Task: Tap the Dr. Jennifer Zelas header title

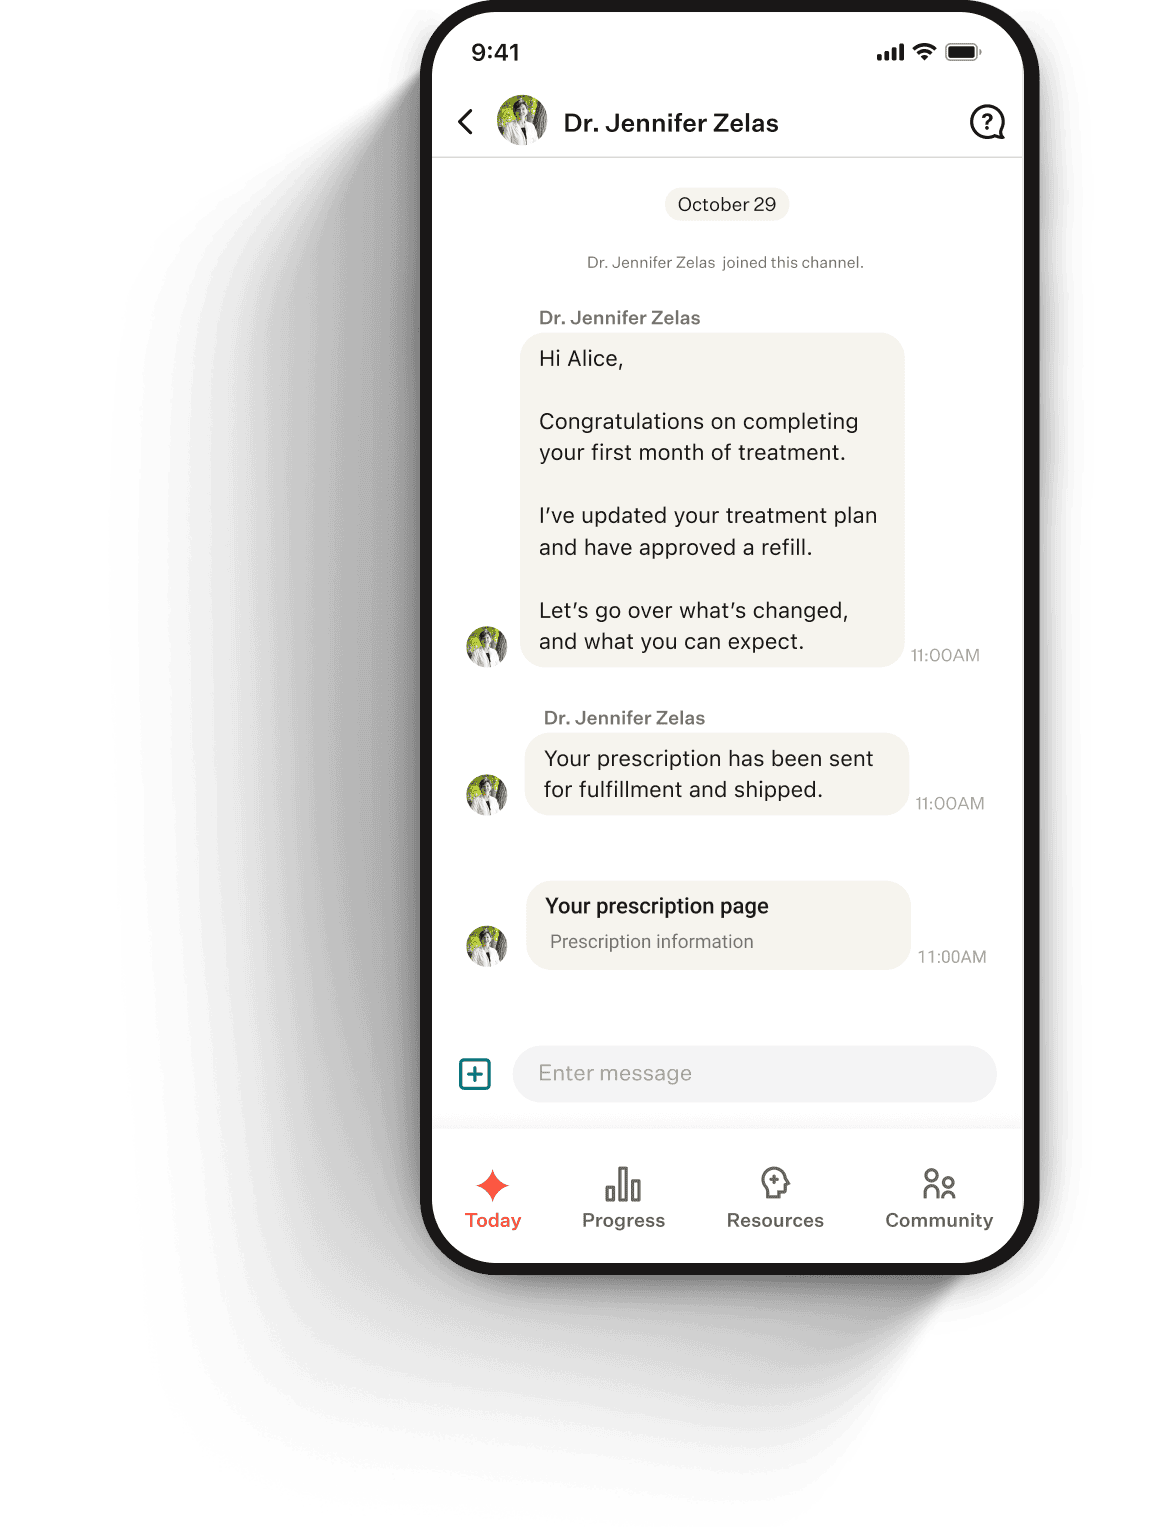Action: pyautogui.click(x=671, y=123)
